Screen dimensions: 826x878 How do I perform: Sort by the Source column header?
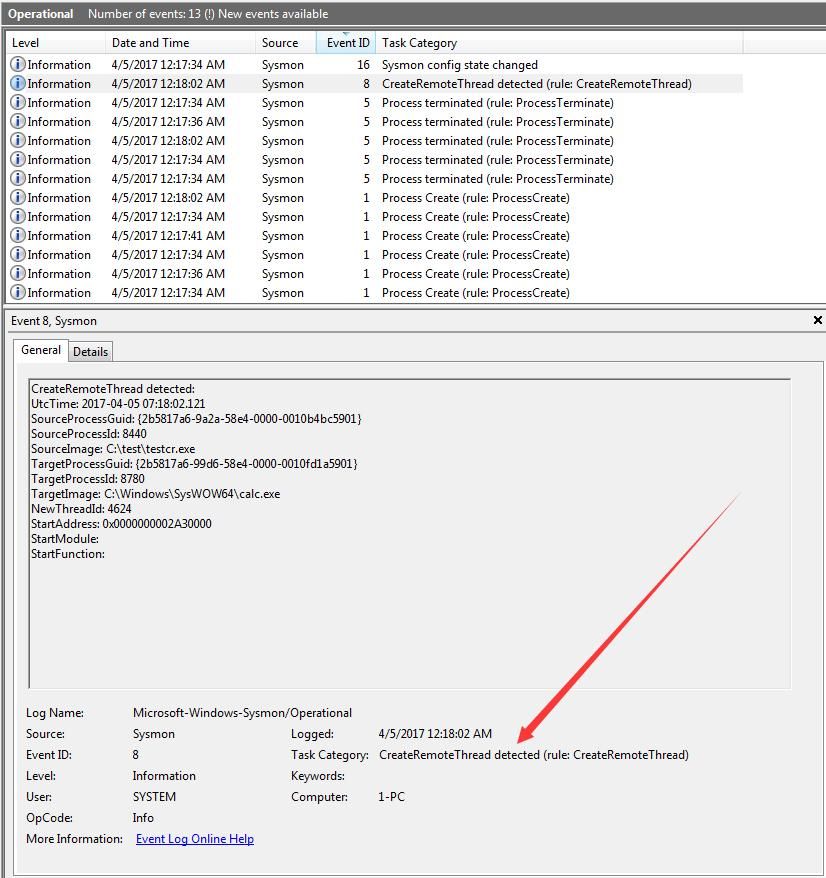tap(286, 43)
